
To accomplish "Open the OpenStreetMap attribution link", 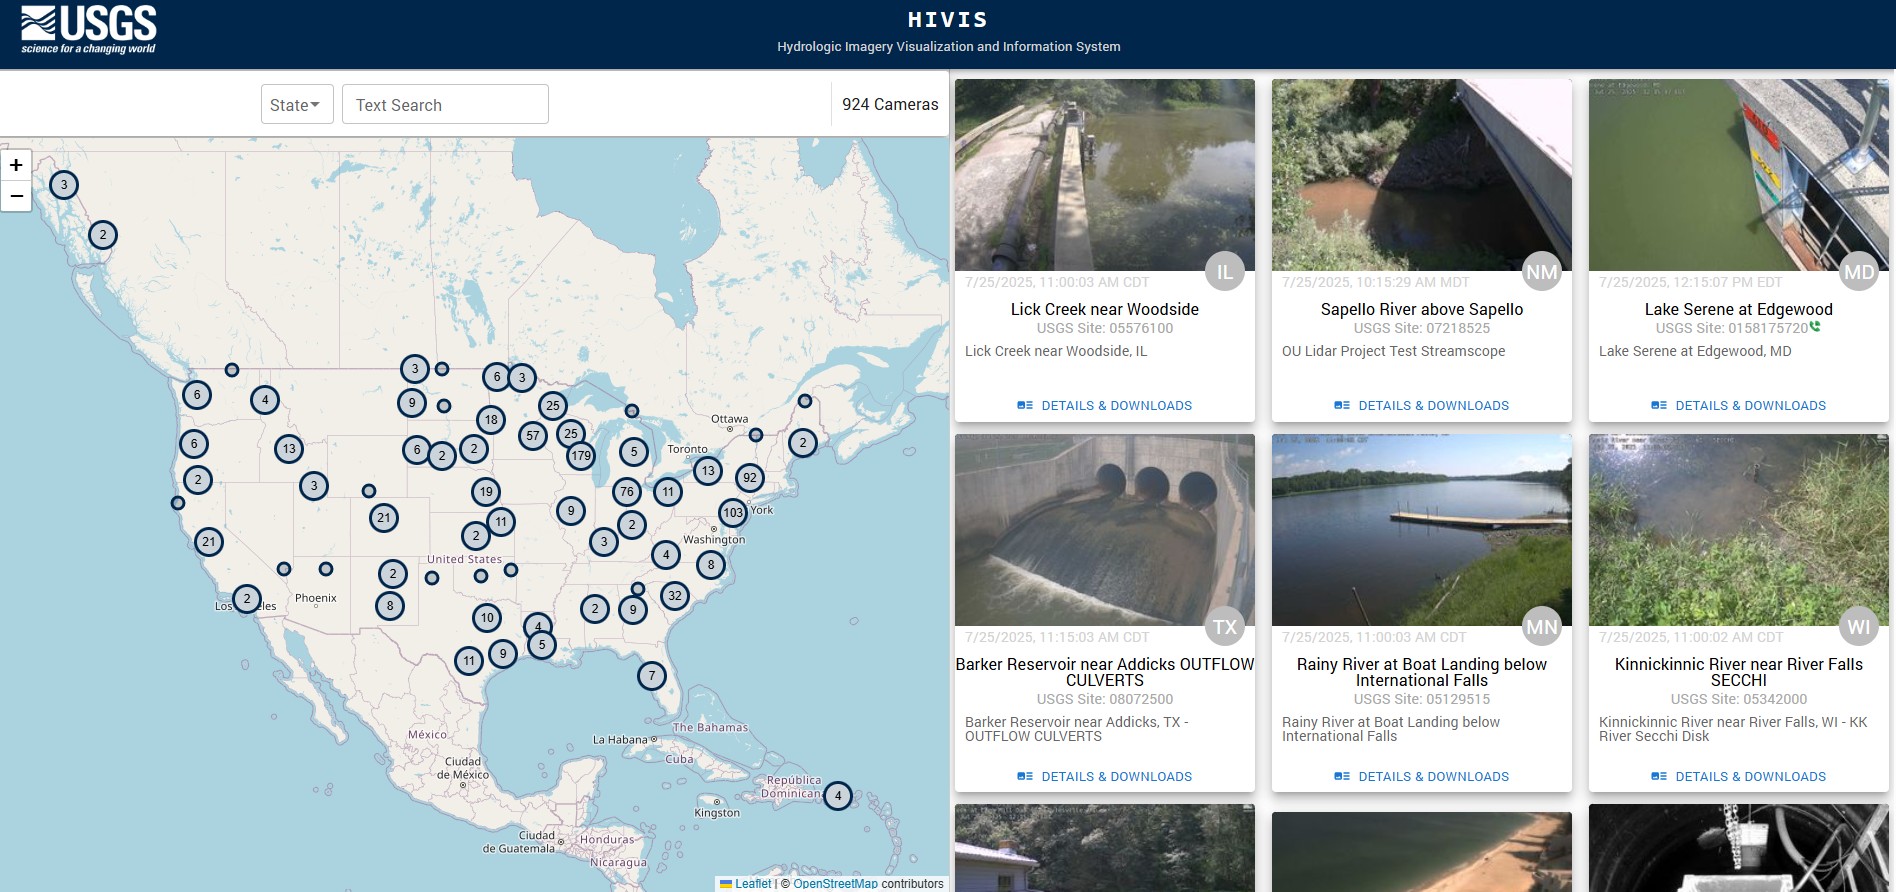I will tap(835, 884).
